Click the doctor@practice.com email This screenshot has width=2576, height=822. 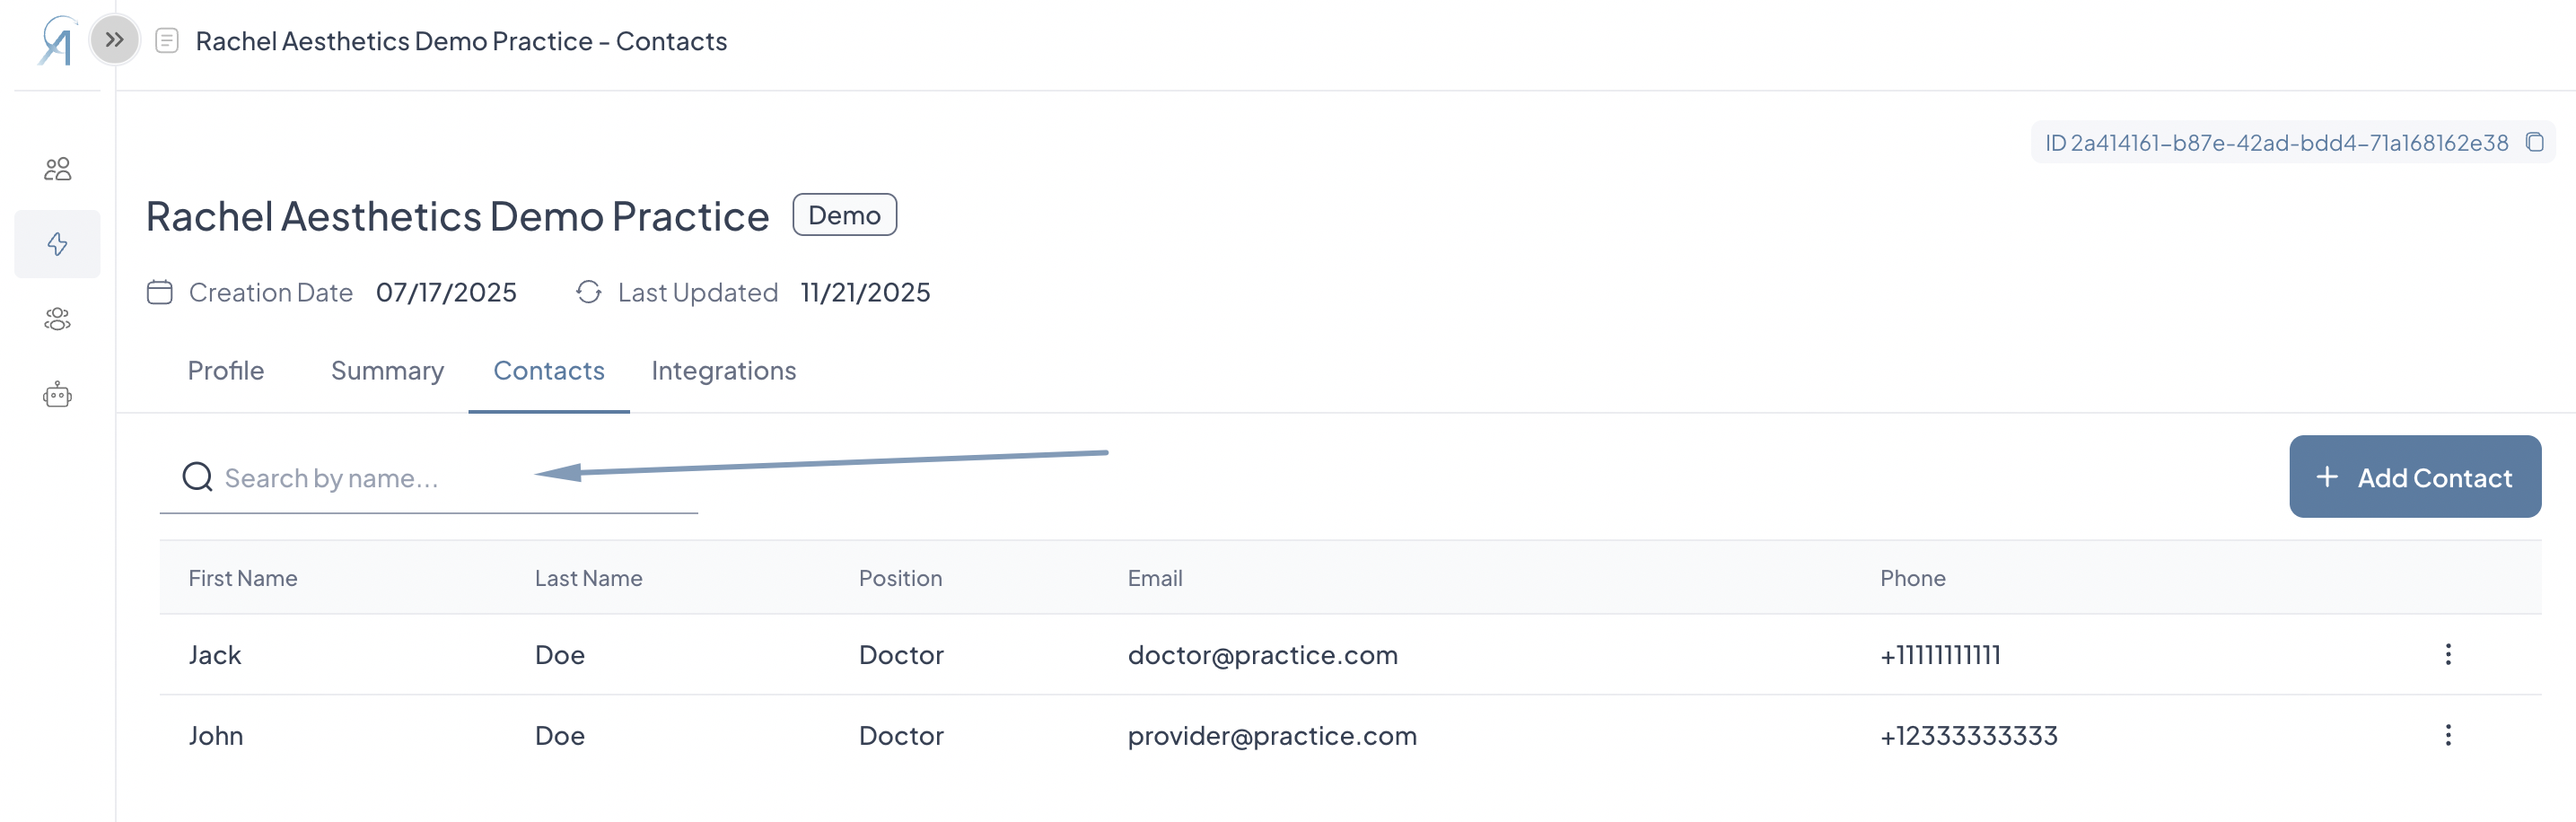point(1262,655)
